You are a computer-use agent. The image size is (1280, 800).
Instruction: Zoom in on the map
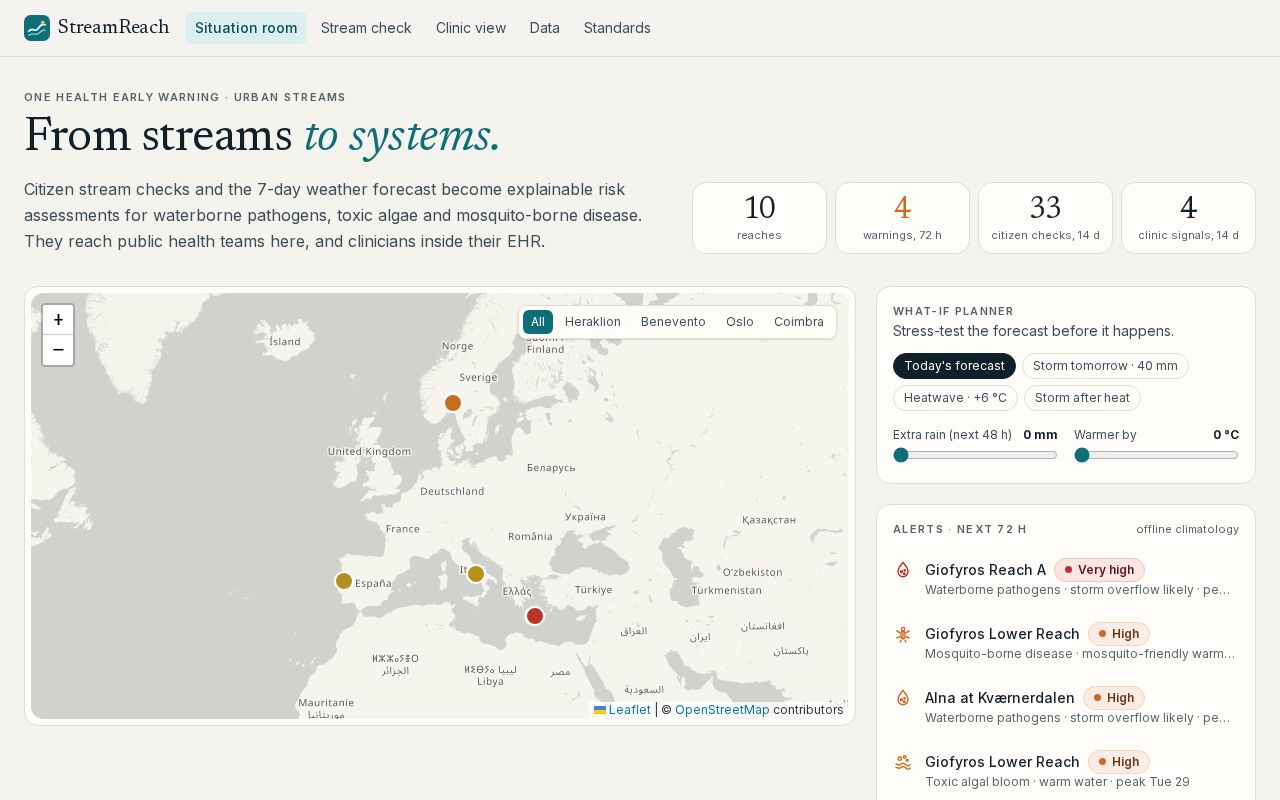58,320
